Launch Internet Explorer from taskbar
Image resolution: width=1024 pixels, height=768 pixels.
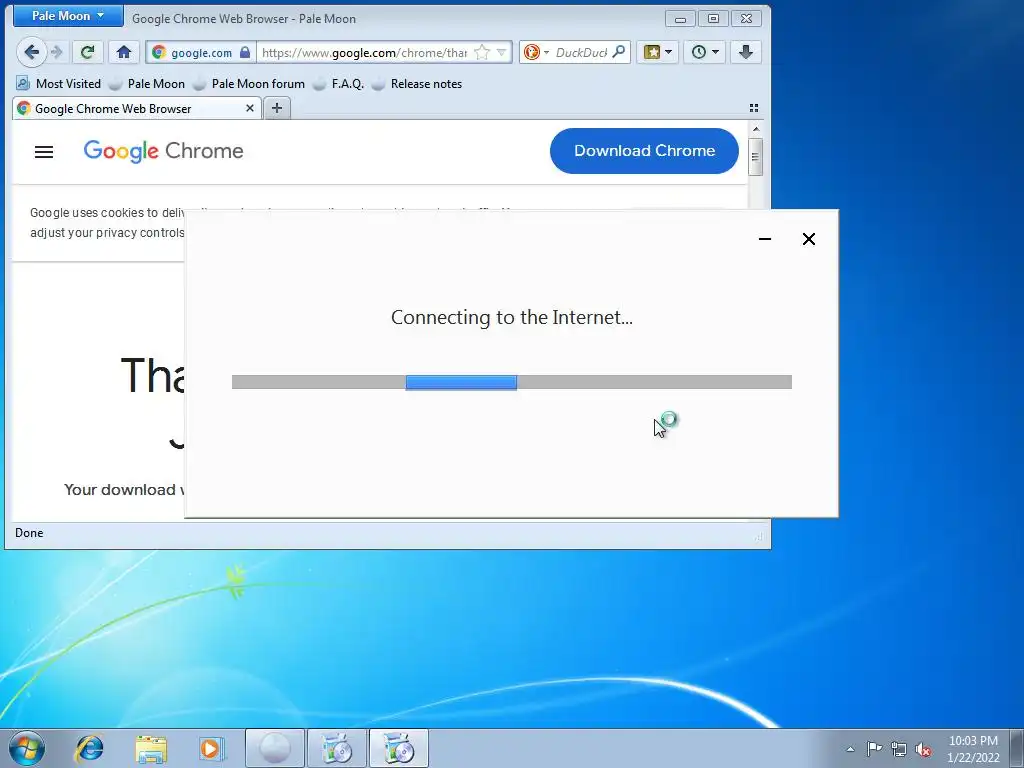pos(89,748)
